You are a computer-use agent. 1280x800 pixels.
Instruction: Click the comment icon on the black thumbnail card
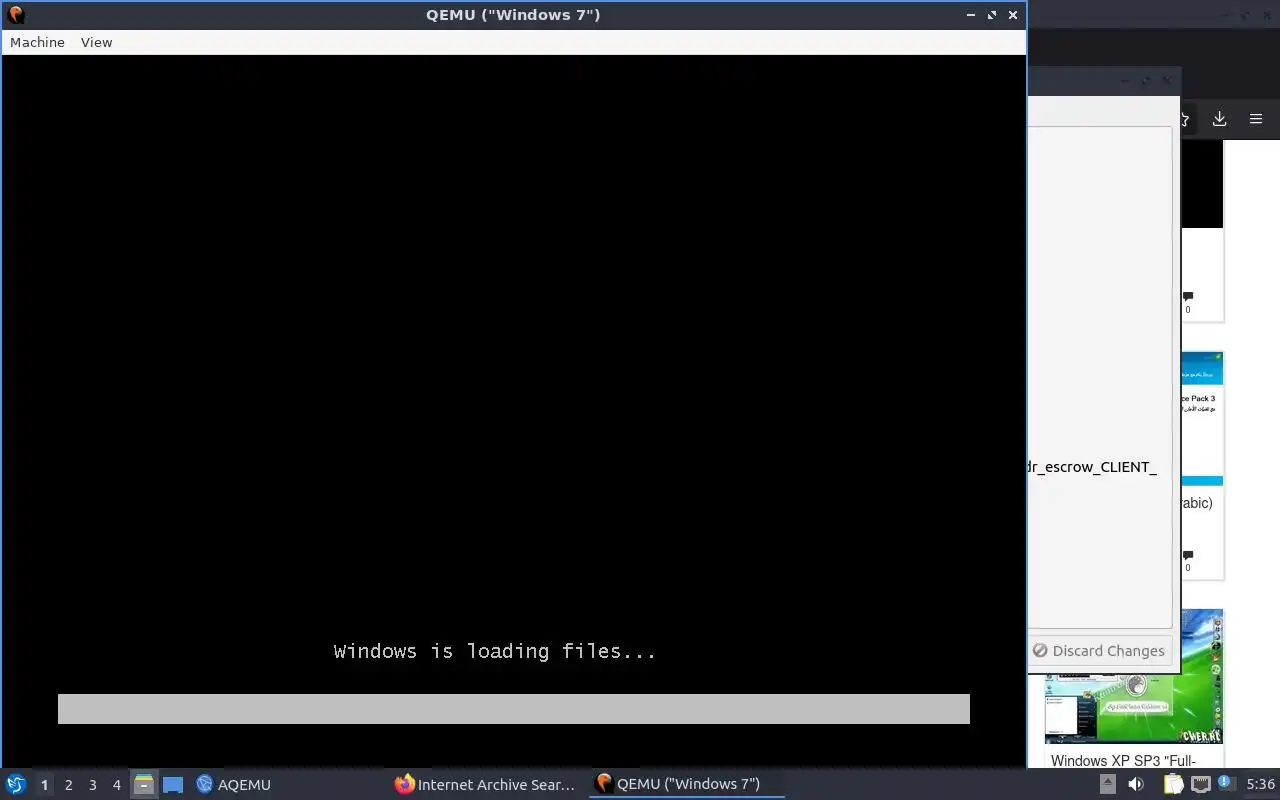1188,296
